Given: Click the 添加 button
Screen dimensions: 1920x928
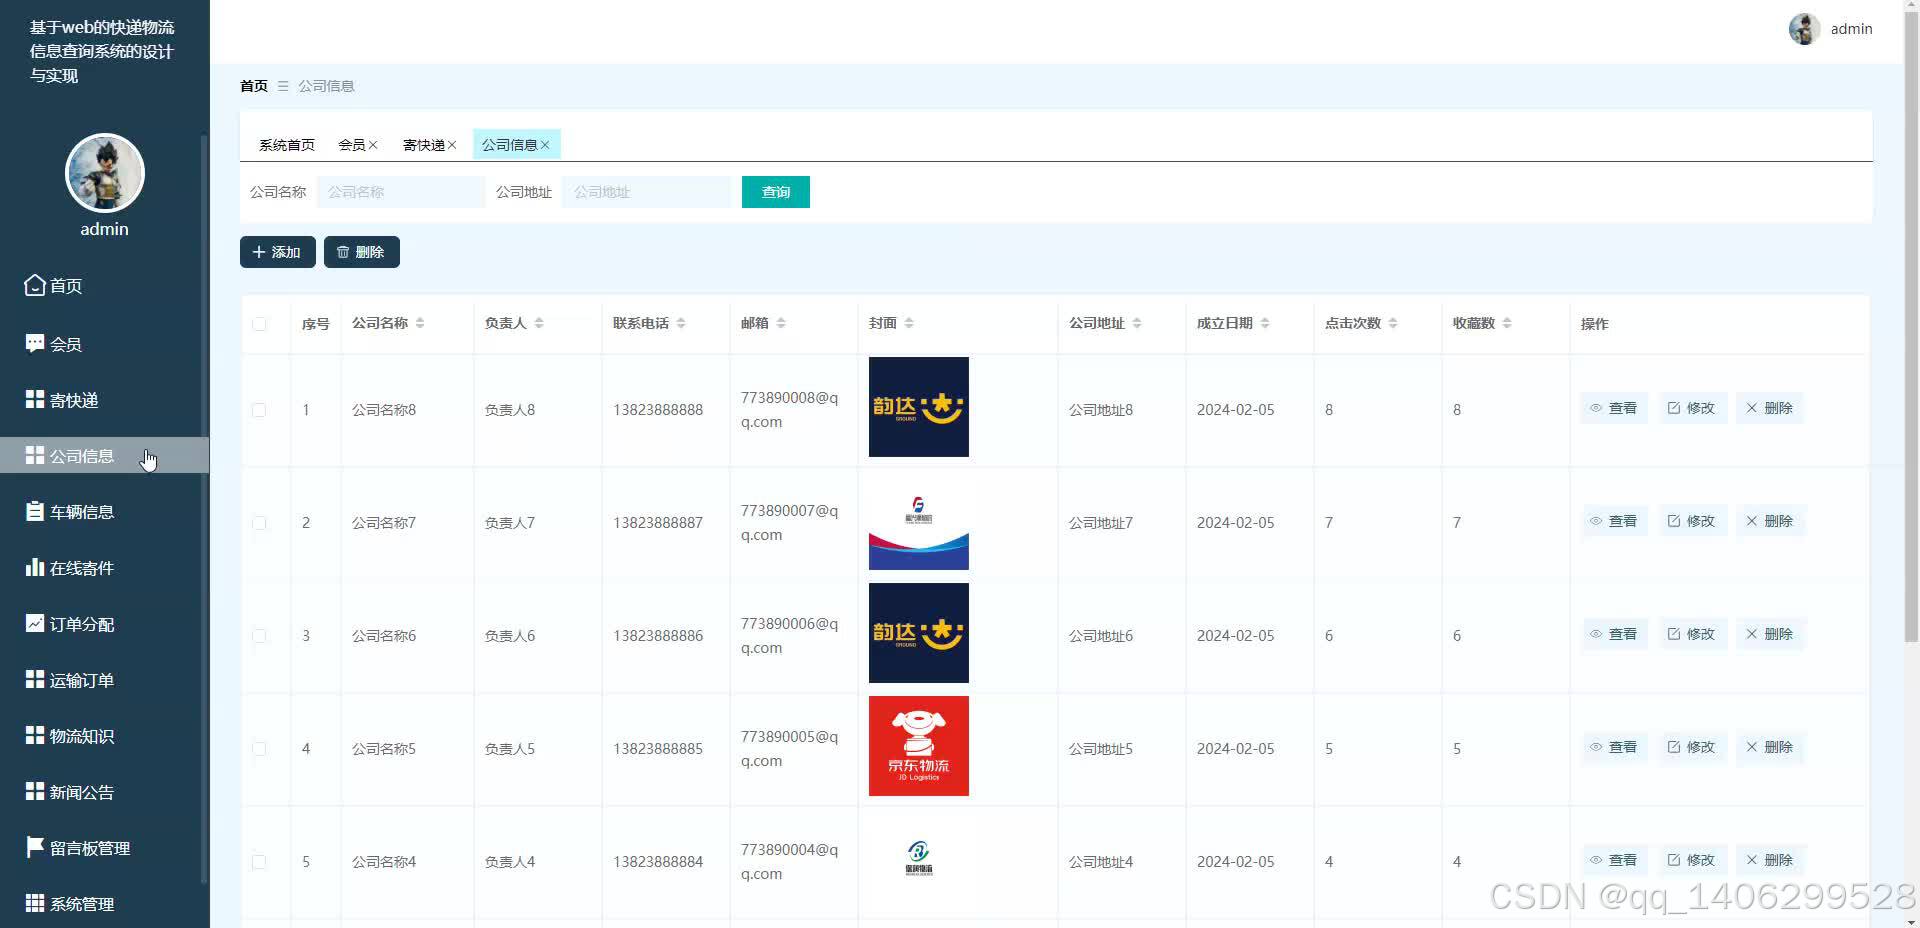Looking at the screenshot, I should (278, 252).
